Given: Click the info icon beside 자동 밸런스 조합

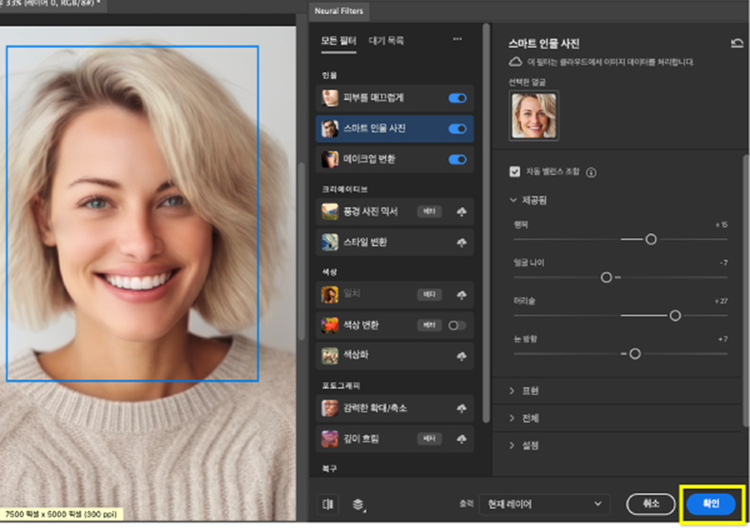Looking at the screenshot, I should click(591, 172).
